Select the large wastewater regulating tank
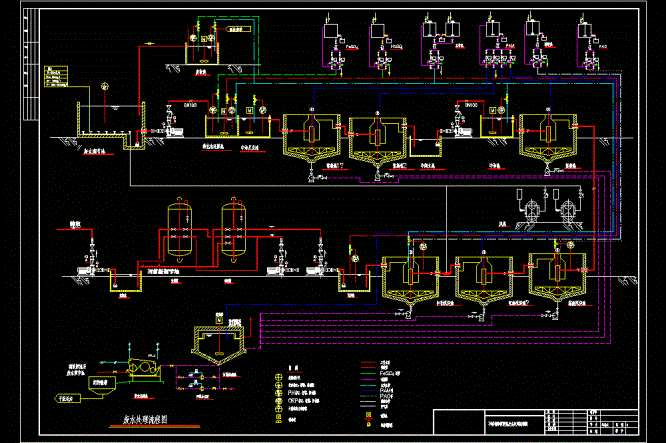The height and width of the screenshot is (443, 666). click(111, 124)
